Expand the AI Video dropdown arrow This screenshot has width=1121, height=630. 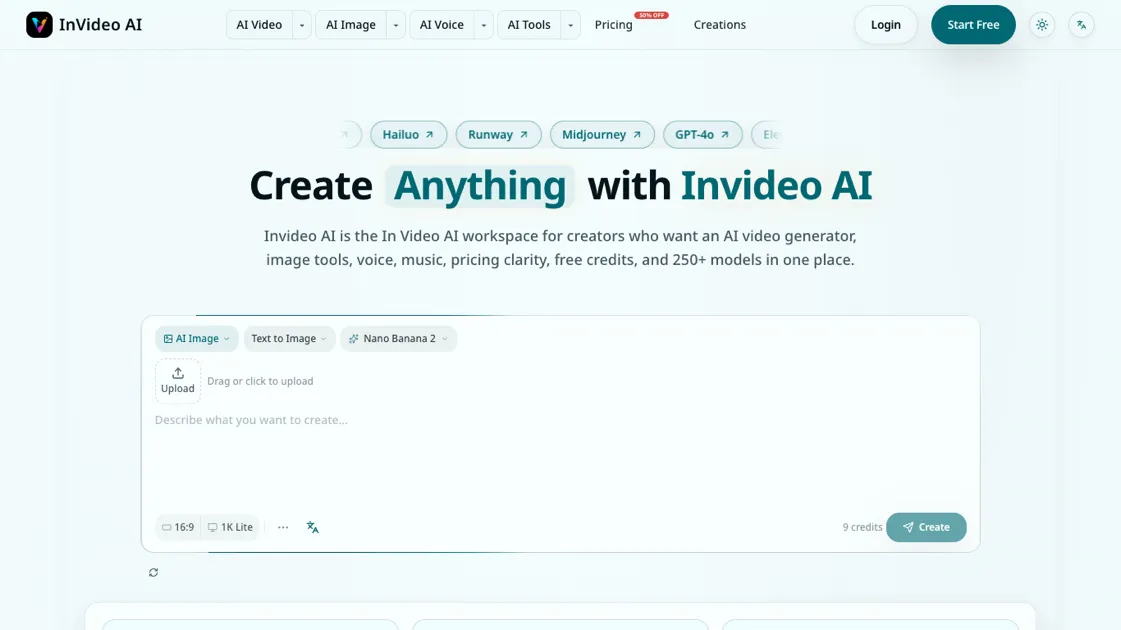point(302,25)
